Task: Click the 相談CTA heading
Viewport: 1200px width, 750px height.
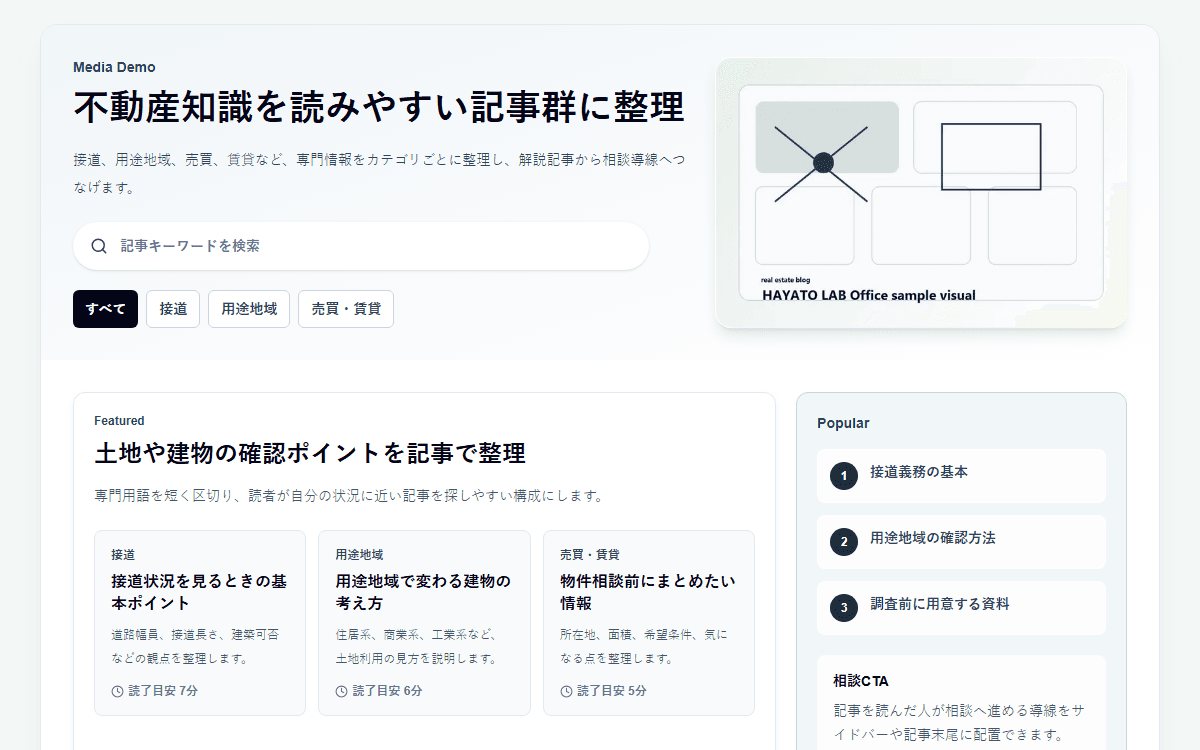Action: (861, 681)
